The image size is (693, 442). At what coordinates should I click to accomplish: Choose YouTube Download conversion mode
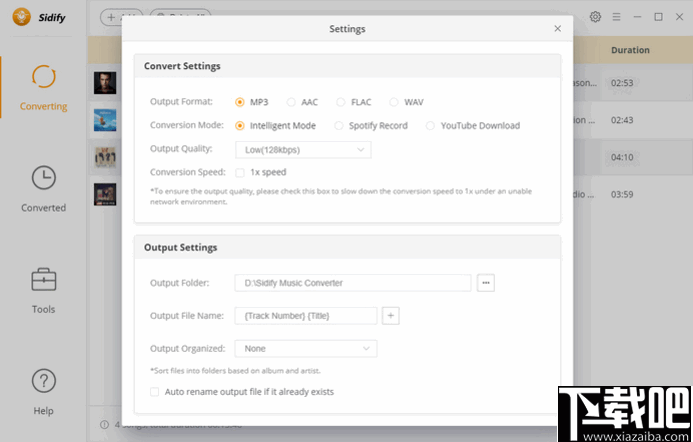tap(431, 126)
